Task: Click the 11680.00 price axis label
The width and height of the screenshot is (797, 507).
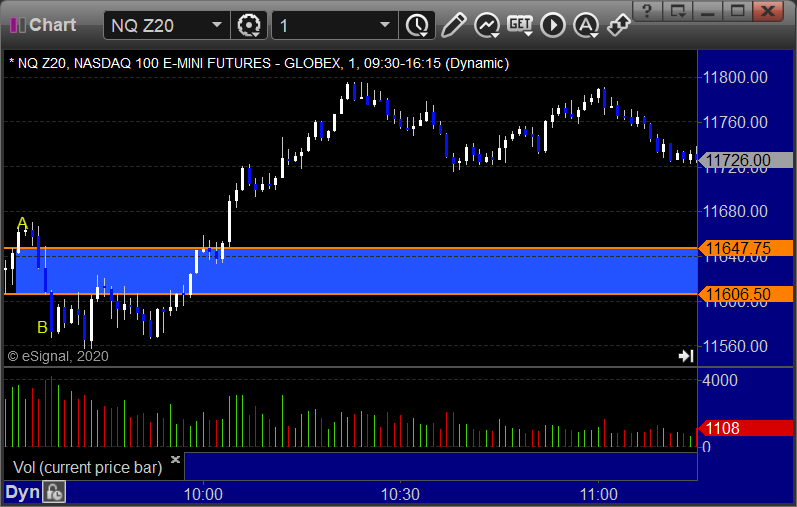Action: (x=735, y=211)
